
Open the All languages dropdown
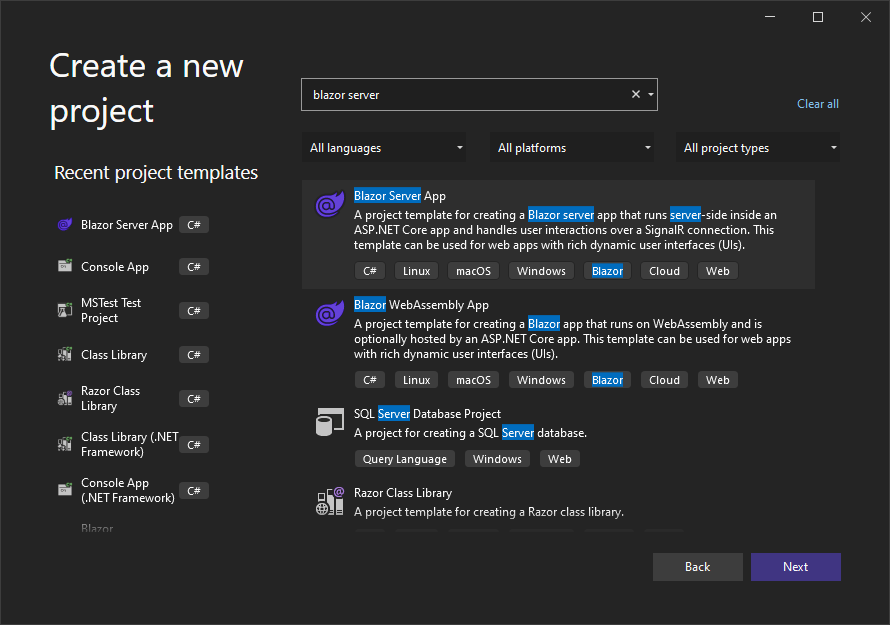click(384, 148)
